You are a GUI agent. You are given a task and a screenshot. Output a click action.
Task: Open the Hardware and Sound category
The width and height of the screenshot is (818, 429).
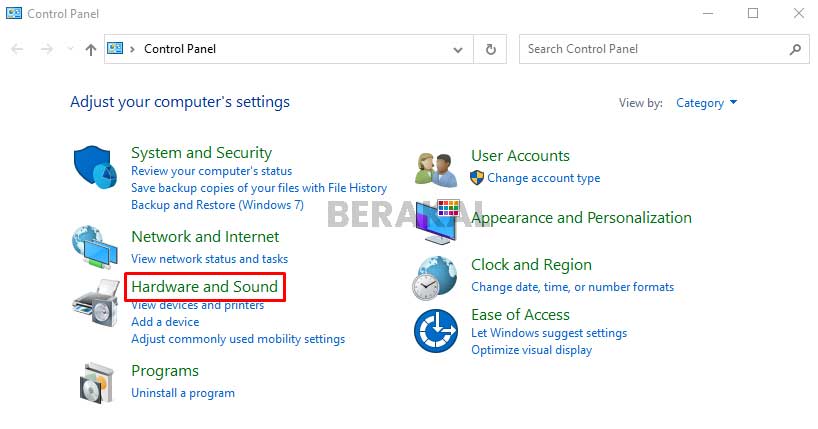tap(204, 287)
